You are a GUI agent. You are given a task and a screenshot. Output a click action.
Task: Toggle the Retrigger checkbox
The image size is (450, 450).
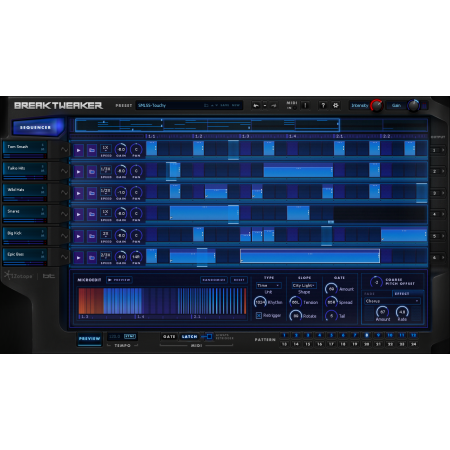[259, 315]
